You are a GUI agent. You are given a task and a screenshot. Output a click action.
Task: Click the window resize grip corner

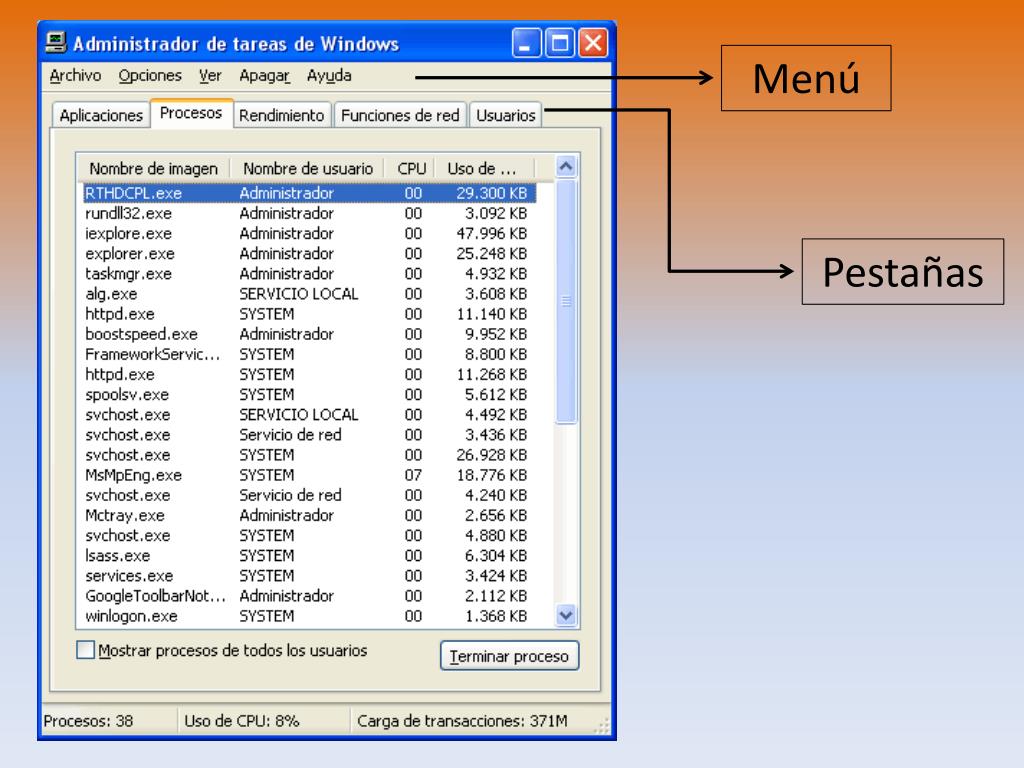coord(602,726)
